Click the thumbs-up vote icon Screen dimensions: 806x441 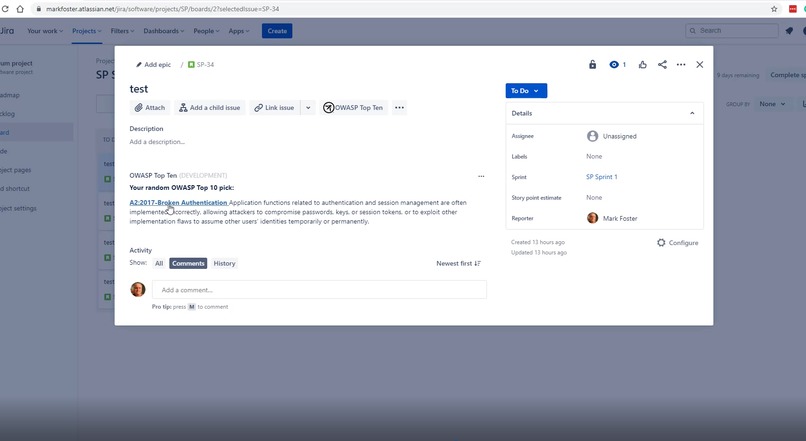click(643, 64)
